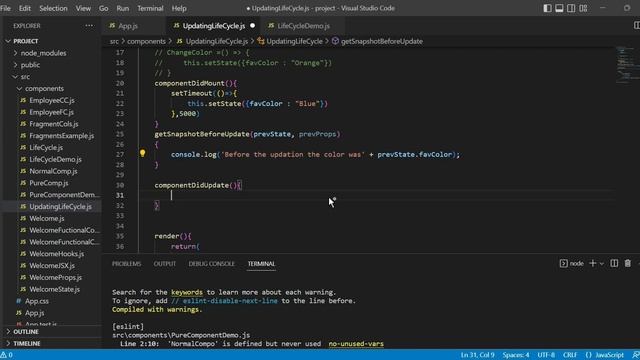Open Selection menu

pyautogui.click(x=53, y=8)
